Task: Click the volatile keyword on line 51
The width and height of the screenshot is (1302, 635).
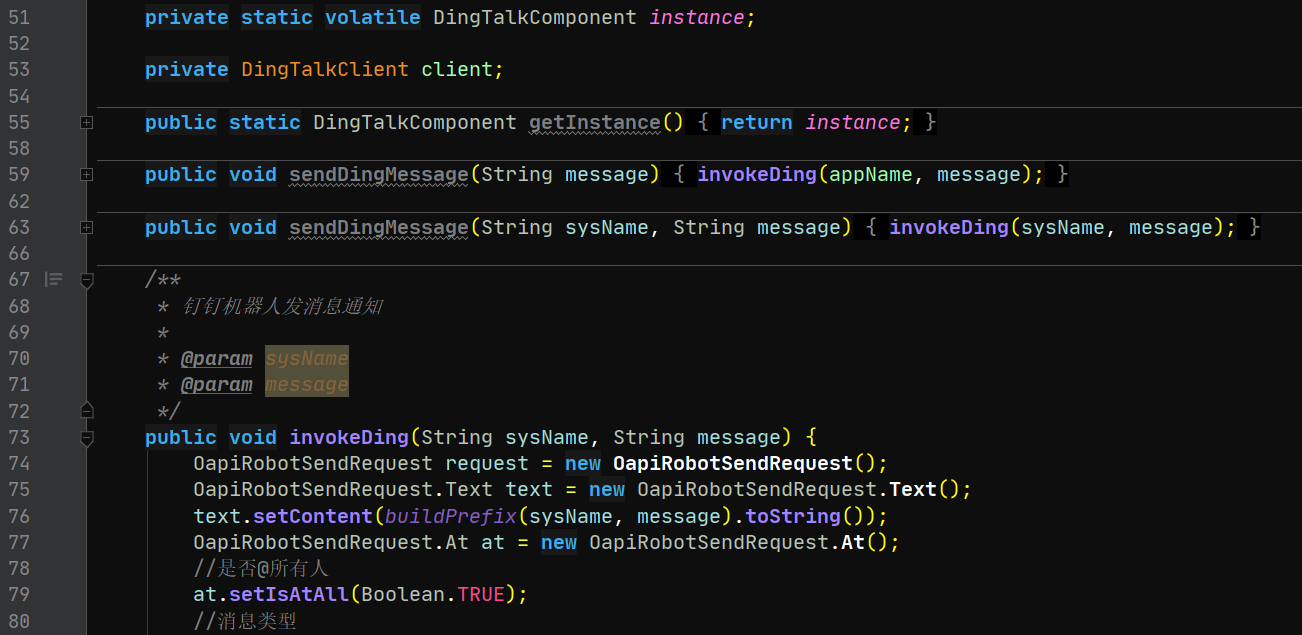Action: click(373, 17)
